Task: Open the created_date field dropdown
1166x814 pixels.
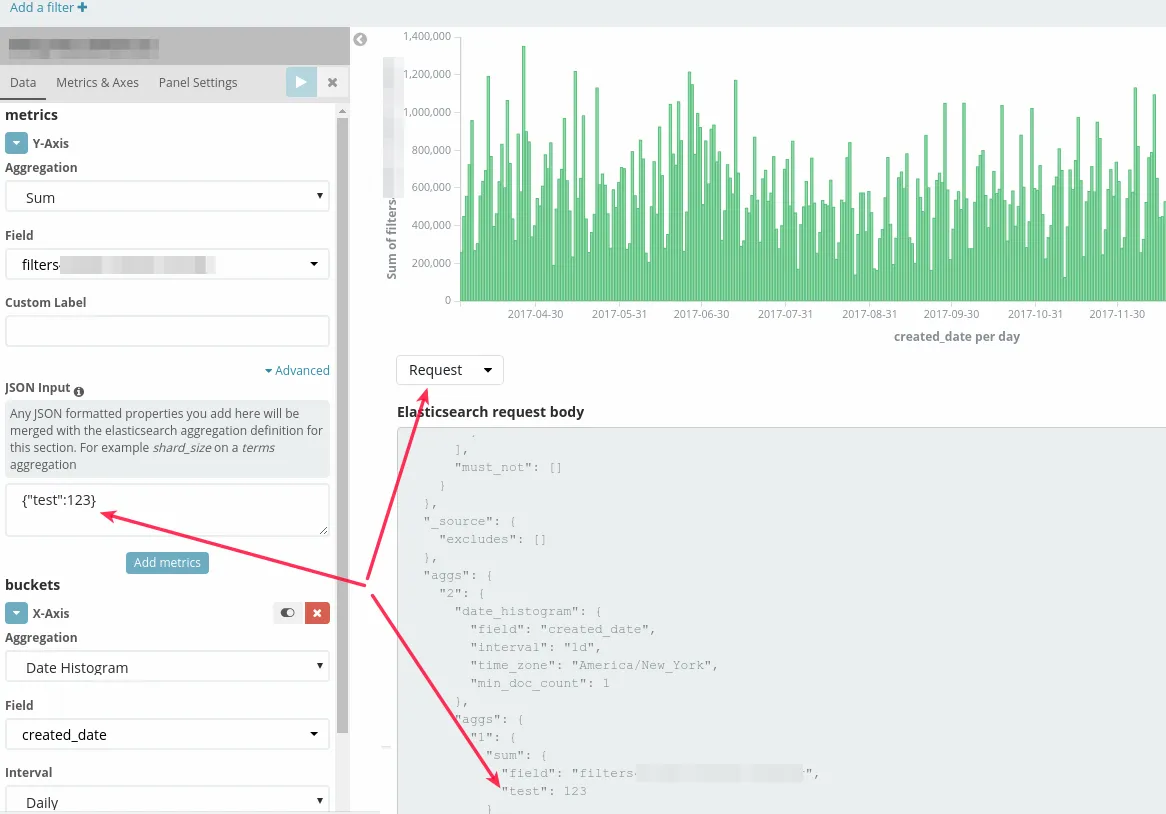Action: pyautogui.click(x=167, y=734)
